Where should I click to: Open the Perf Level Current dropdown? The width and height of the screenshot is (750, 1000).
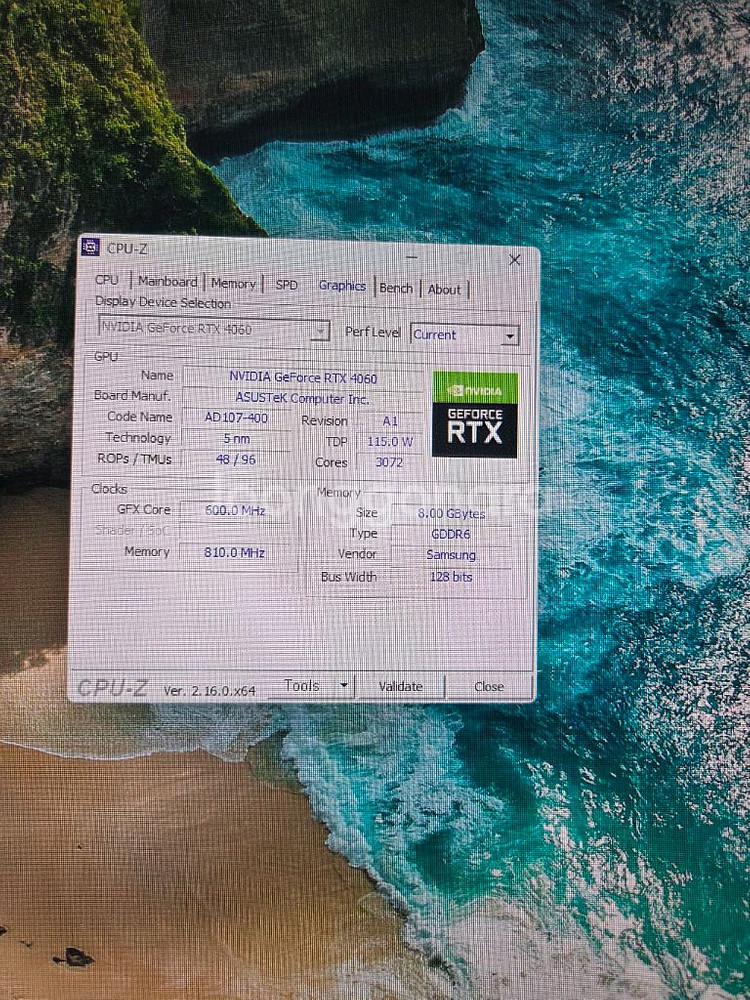coord(465,335)
